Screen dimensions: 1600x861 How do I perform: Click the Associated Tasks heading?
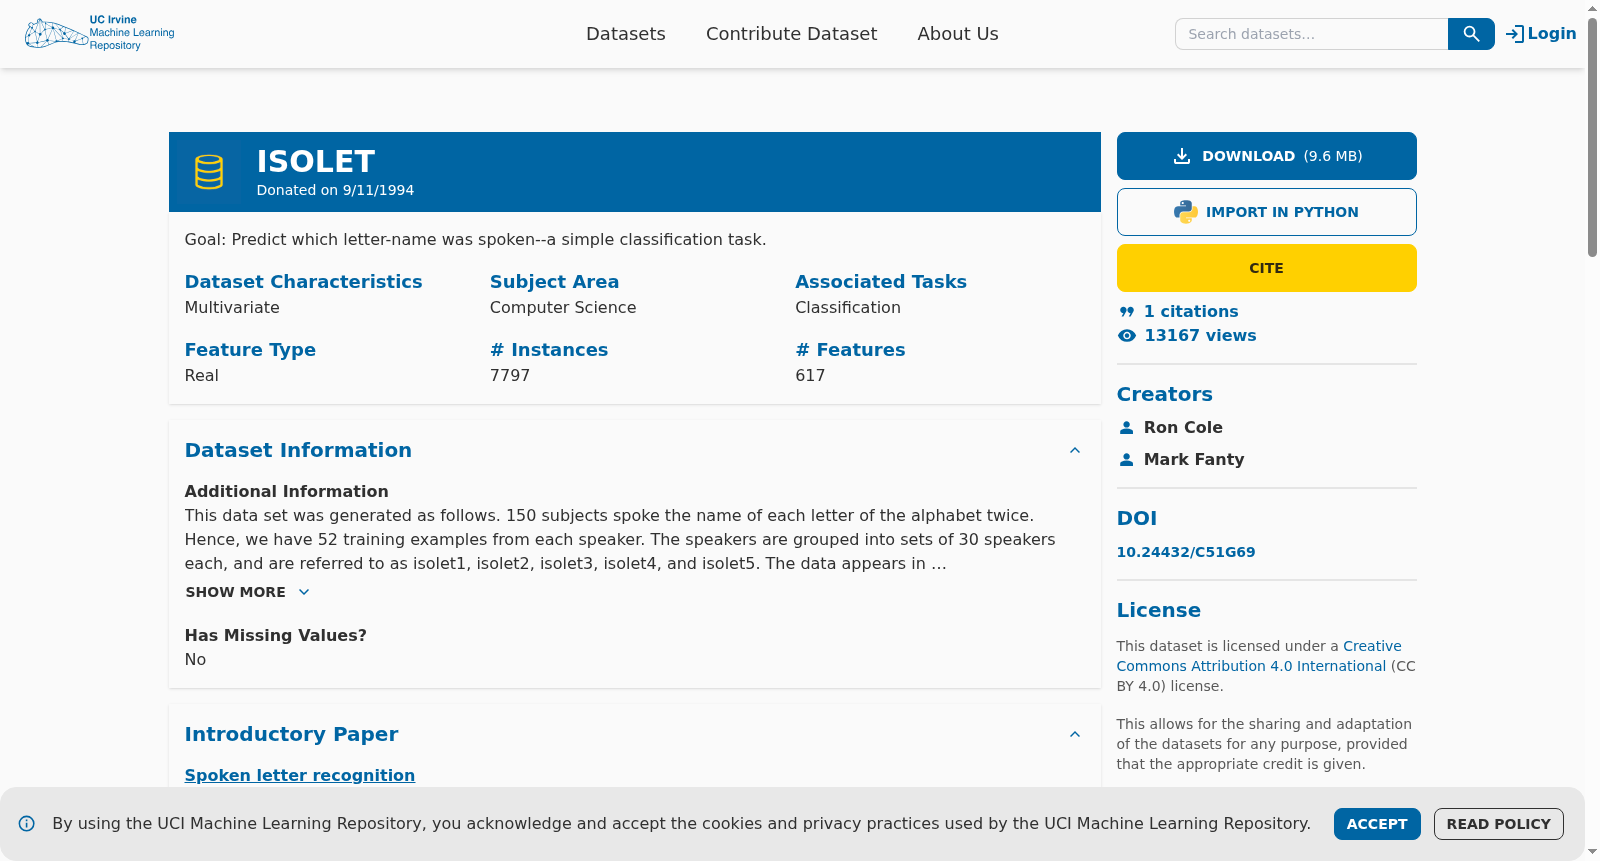[881, 282]
